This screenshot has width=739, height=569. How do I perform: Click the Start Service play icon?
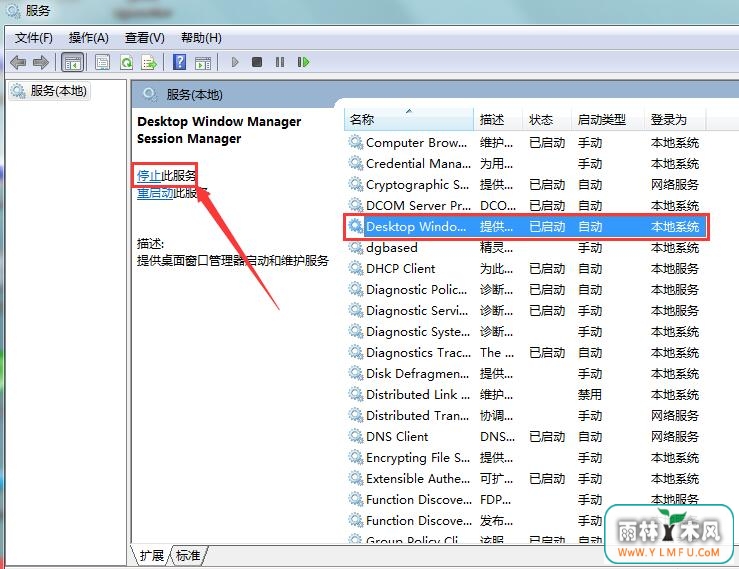coord(235,62)
